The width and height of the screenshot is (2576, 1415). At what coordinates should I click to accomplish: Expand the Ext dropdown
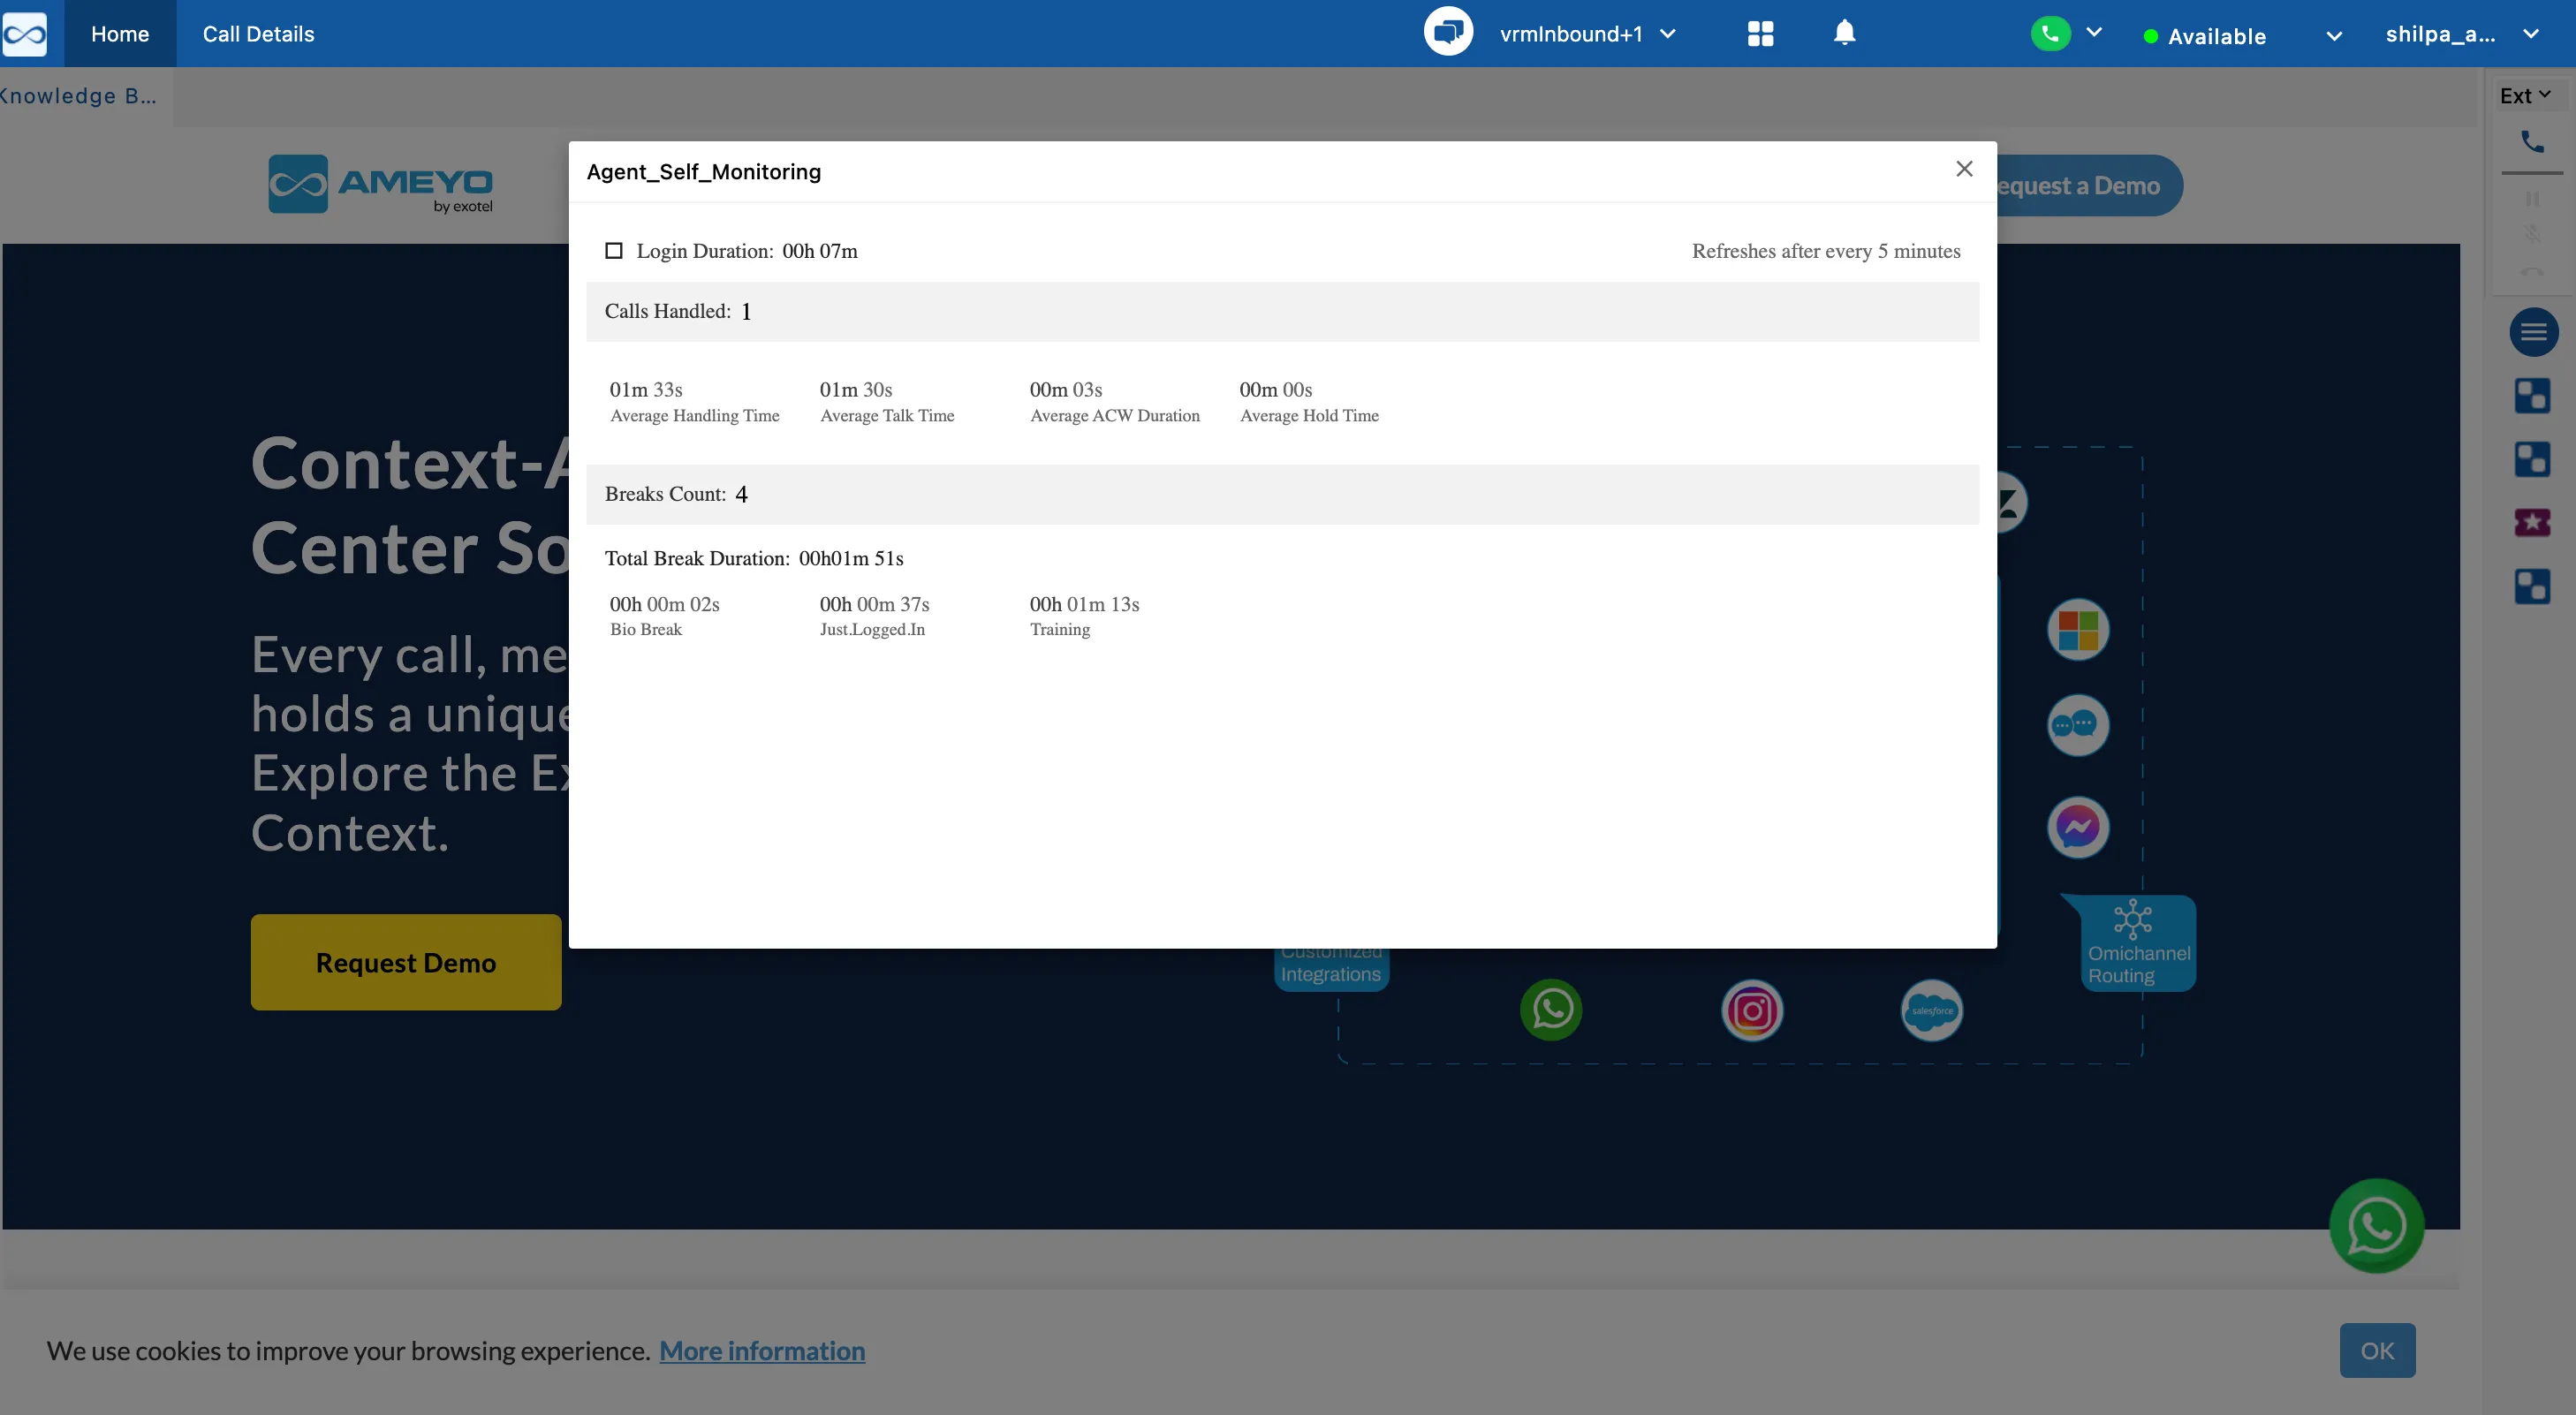[2526, 95]
